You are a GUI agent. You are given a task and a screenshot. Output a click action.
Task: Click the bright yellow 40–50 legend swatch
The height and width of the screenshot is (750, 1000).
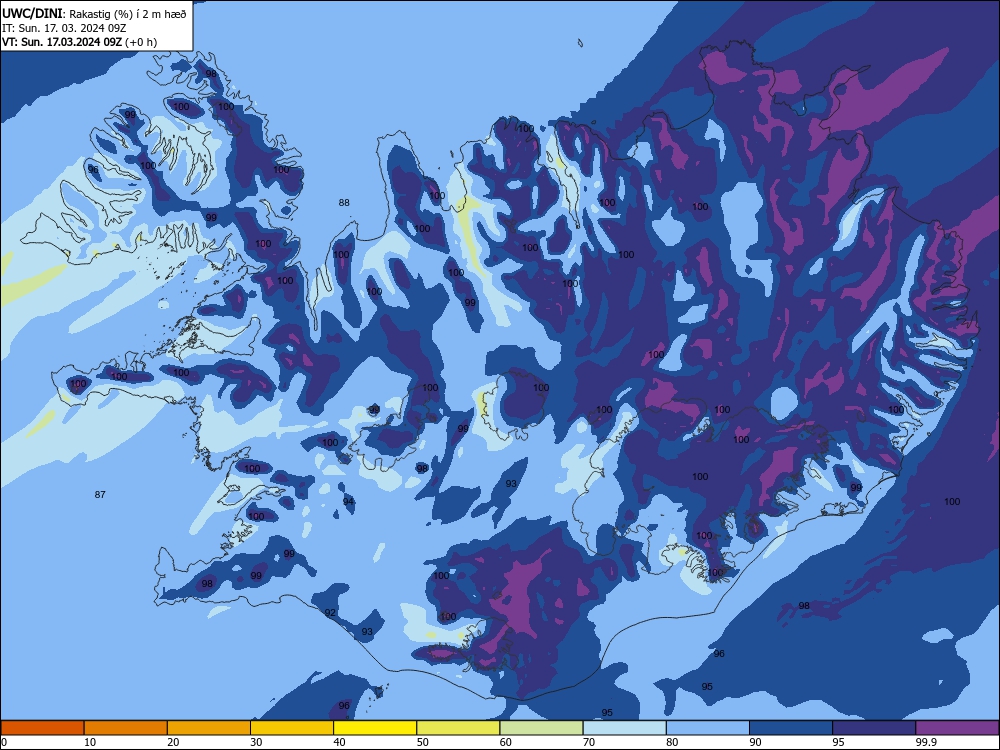click(x=375, y=728)
